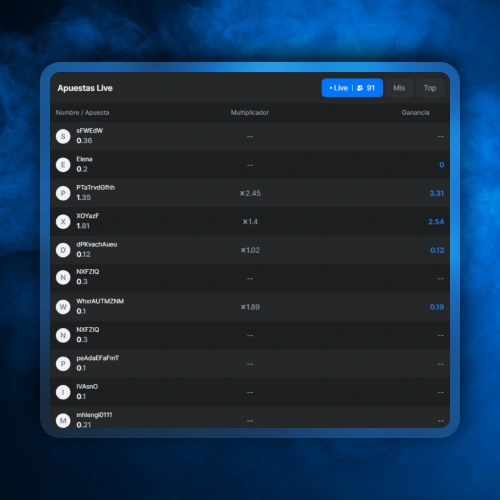Select the username Elena
The image size is (500, 500).
(84, 159)
